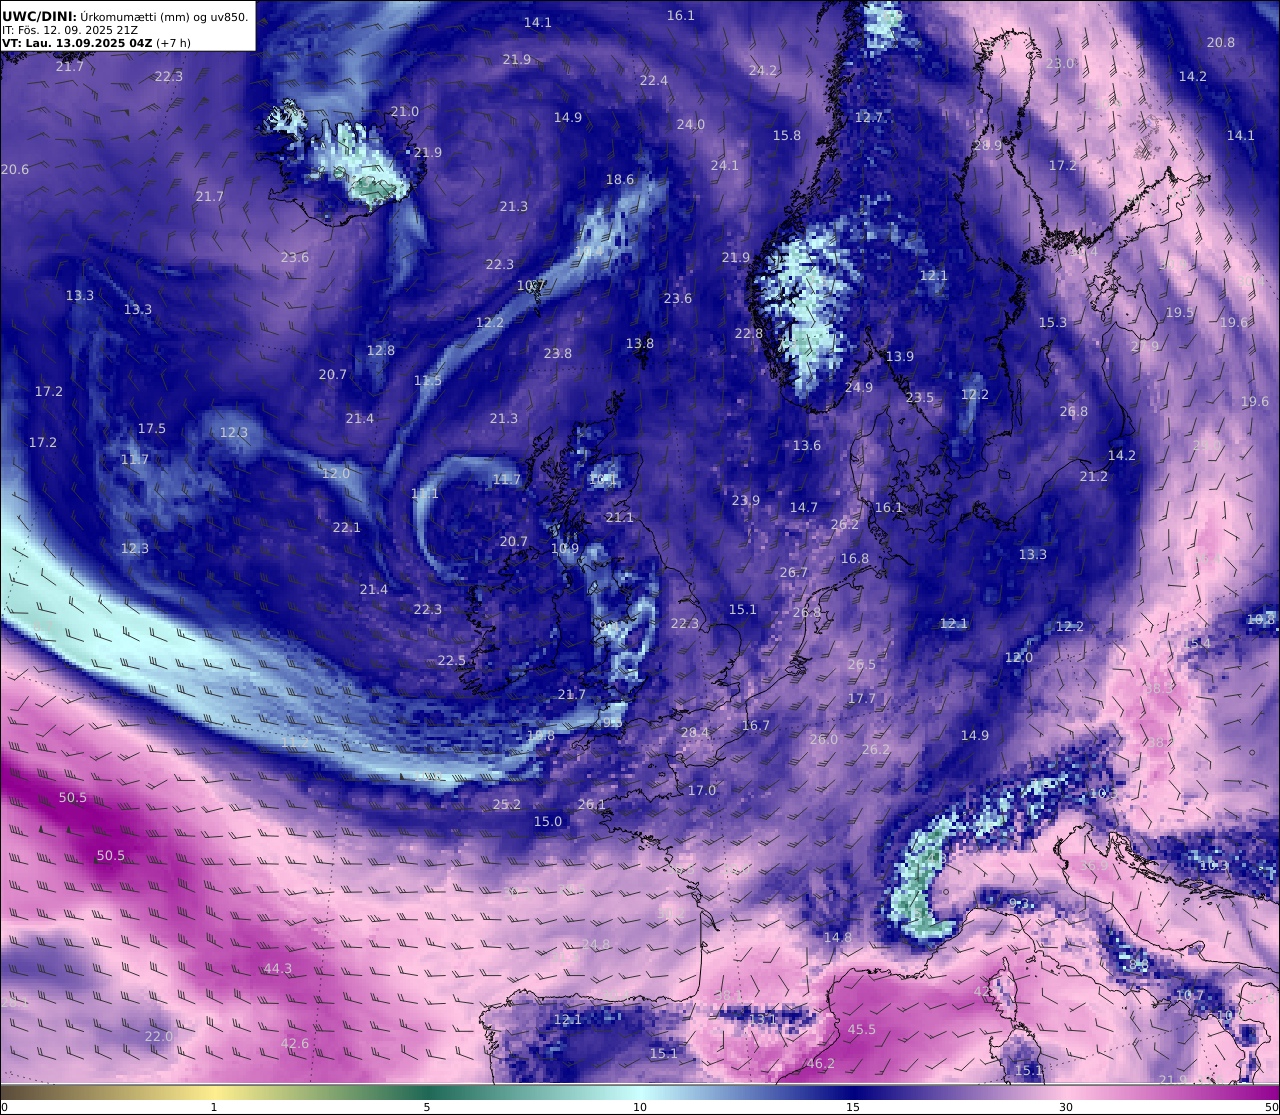Image resolution: width=1280 pixels, height=1115 pixels.
Task: Click the 16.7 value on the map
Action: point(756,725)
